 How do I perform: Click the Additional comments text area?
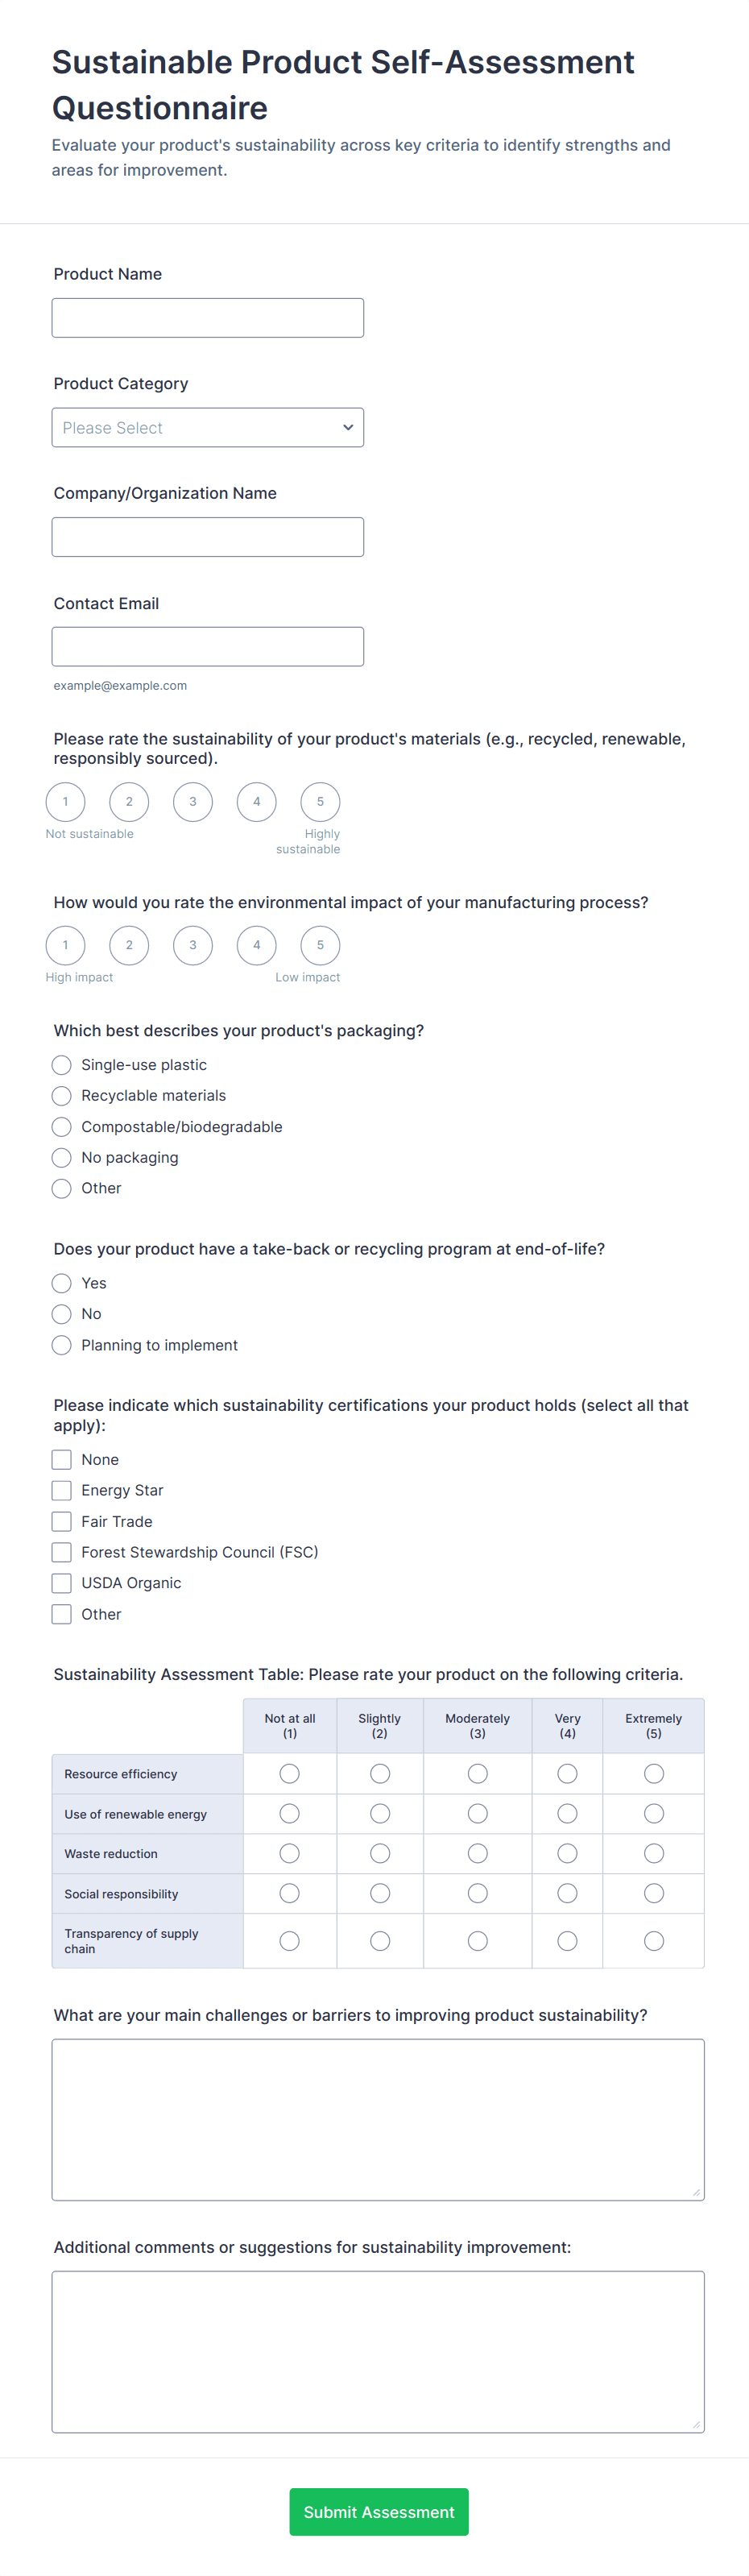(x=378, y=2352)
